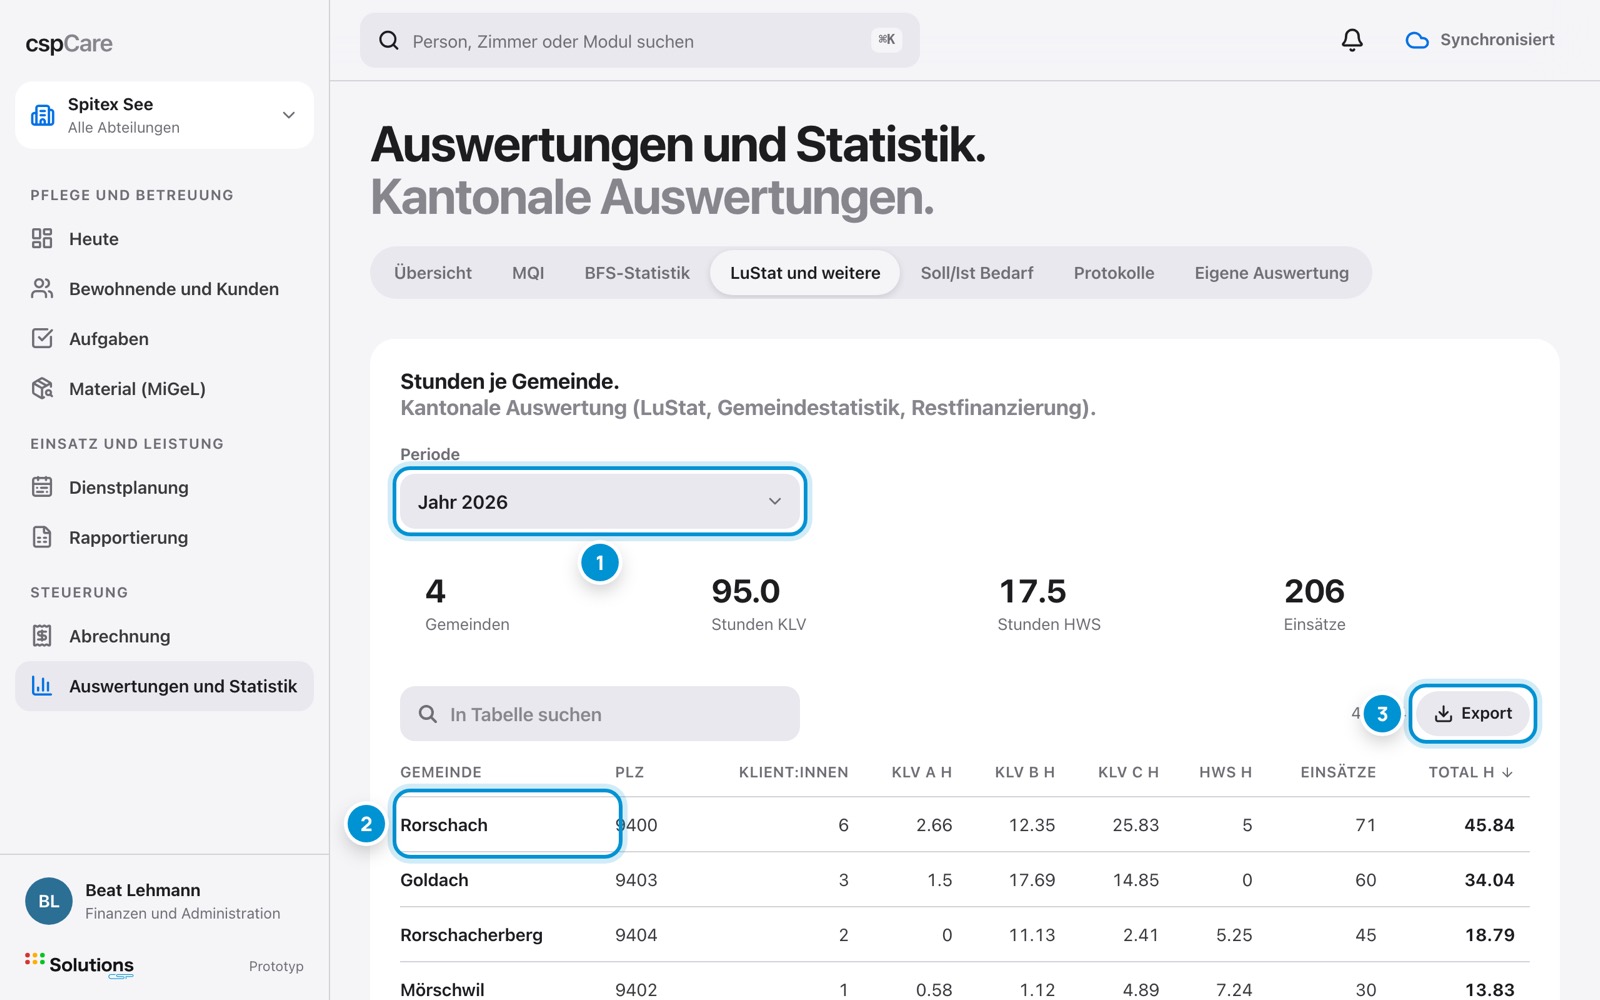Select the LuStat und weitere tab
Viewport: 1600px width, 1000px height.
pyautogui.click(x=805, y=273)
